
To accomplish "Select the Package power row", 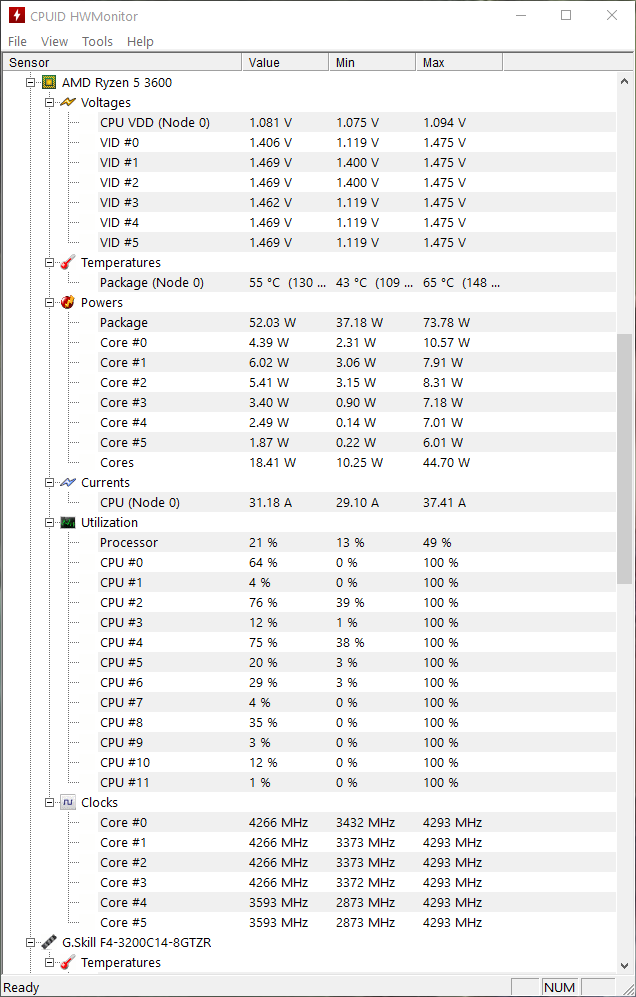I will point(356,322).
